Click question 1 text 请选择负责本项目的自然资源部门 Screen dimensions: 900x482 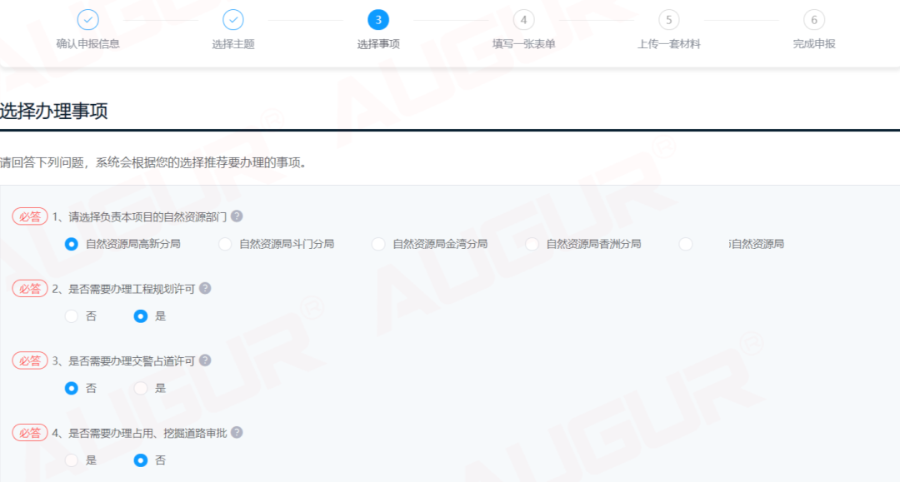(x=148, y=217)
